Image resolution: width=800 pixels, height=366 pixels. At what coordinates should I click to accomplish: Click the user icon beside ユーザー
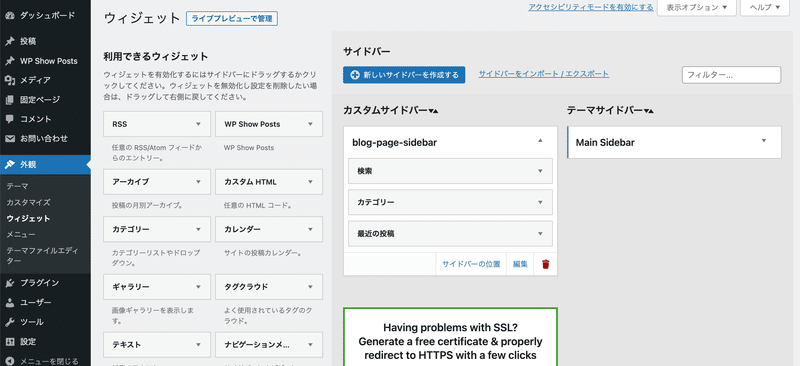pyautogui.click(x=10, y=302)
